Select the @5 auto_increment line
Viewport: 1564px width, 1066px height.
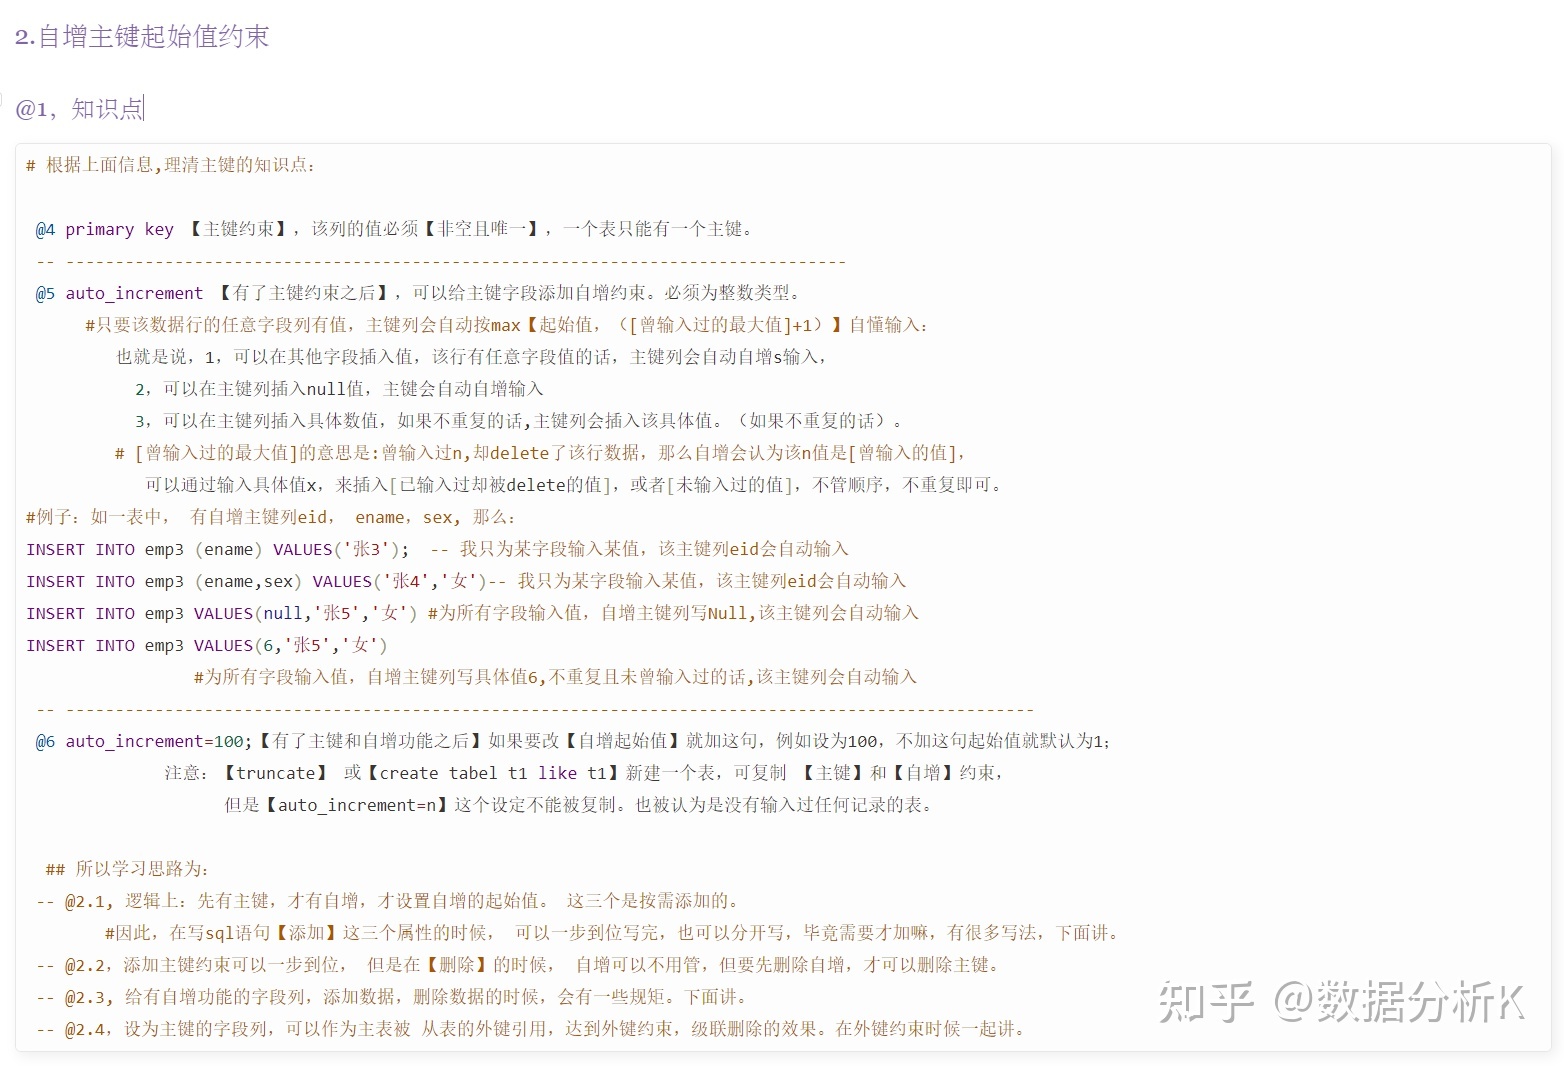(x=417, y=293)
